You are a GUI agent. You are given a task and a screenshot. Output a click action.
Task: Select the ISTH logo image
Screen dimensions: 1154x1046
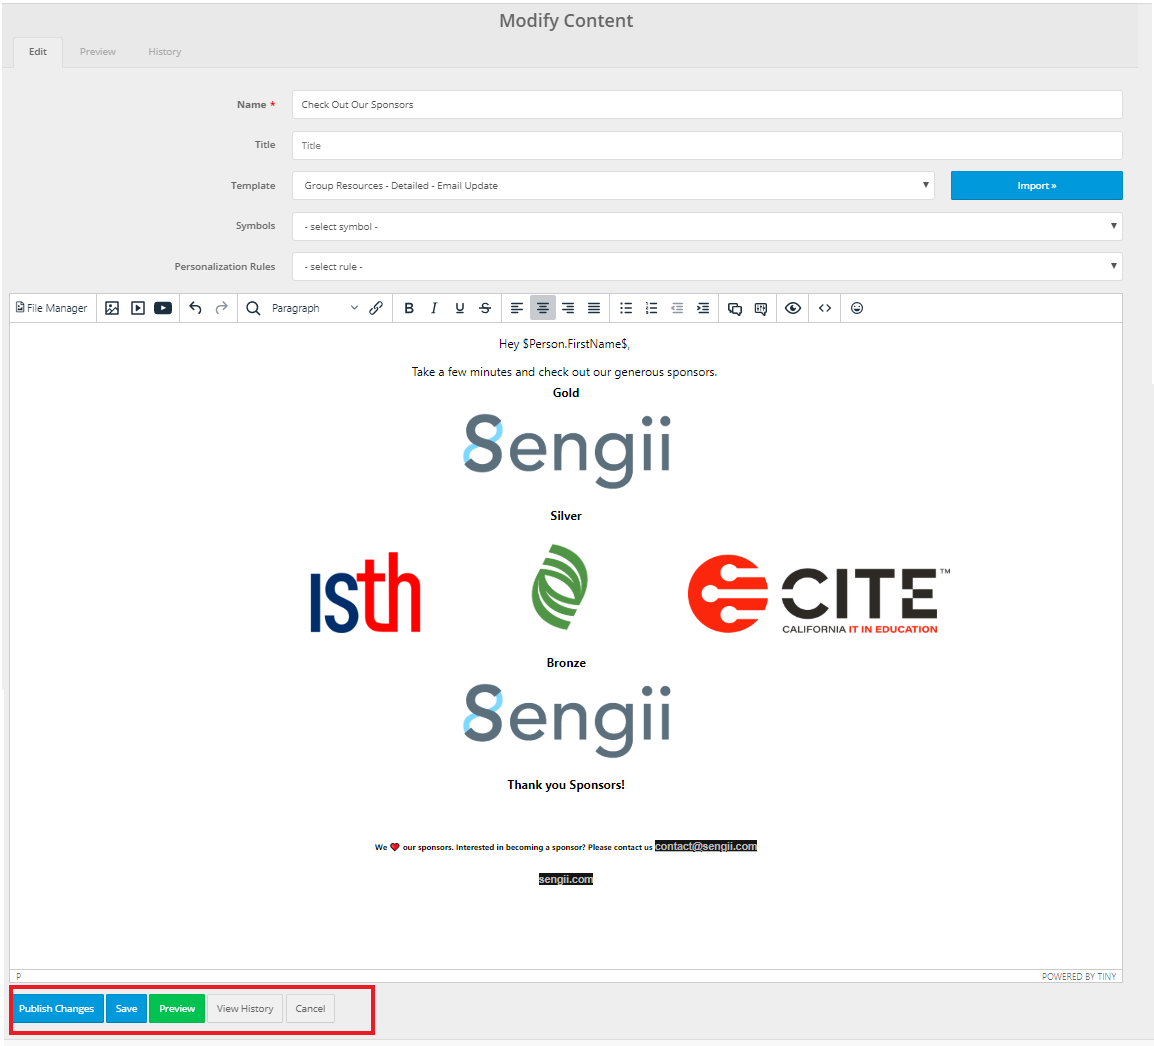pos(366,593)
